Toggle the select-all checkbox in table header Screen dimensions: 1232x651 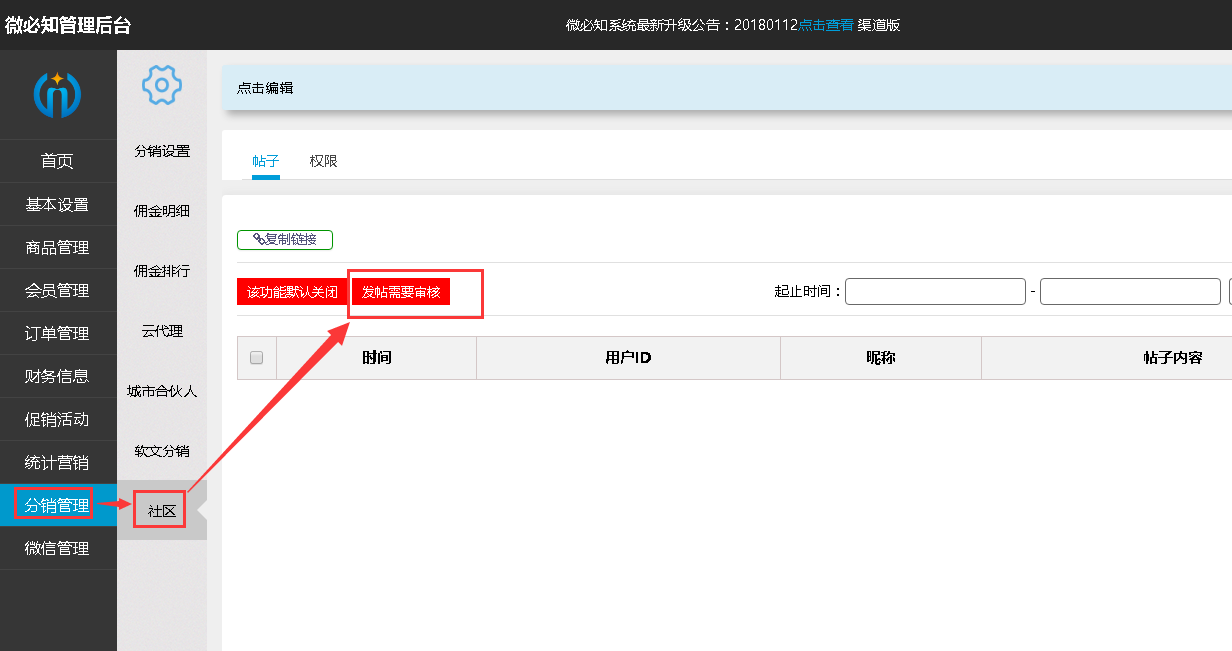[x=256, y=358]
